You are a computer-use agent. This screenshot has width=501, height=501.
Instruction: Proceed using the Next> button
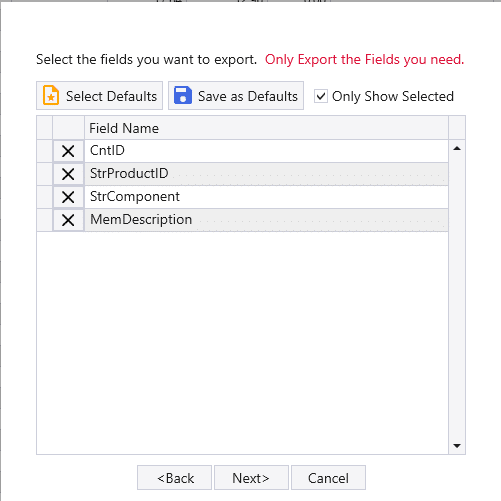point(251,478)
